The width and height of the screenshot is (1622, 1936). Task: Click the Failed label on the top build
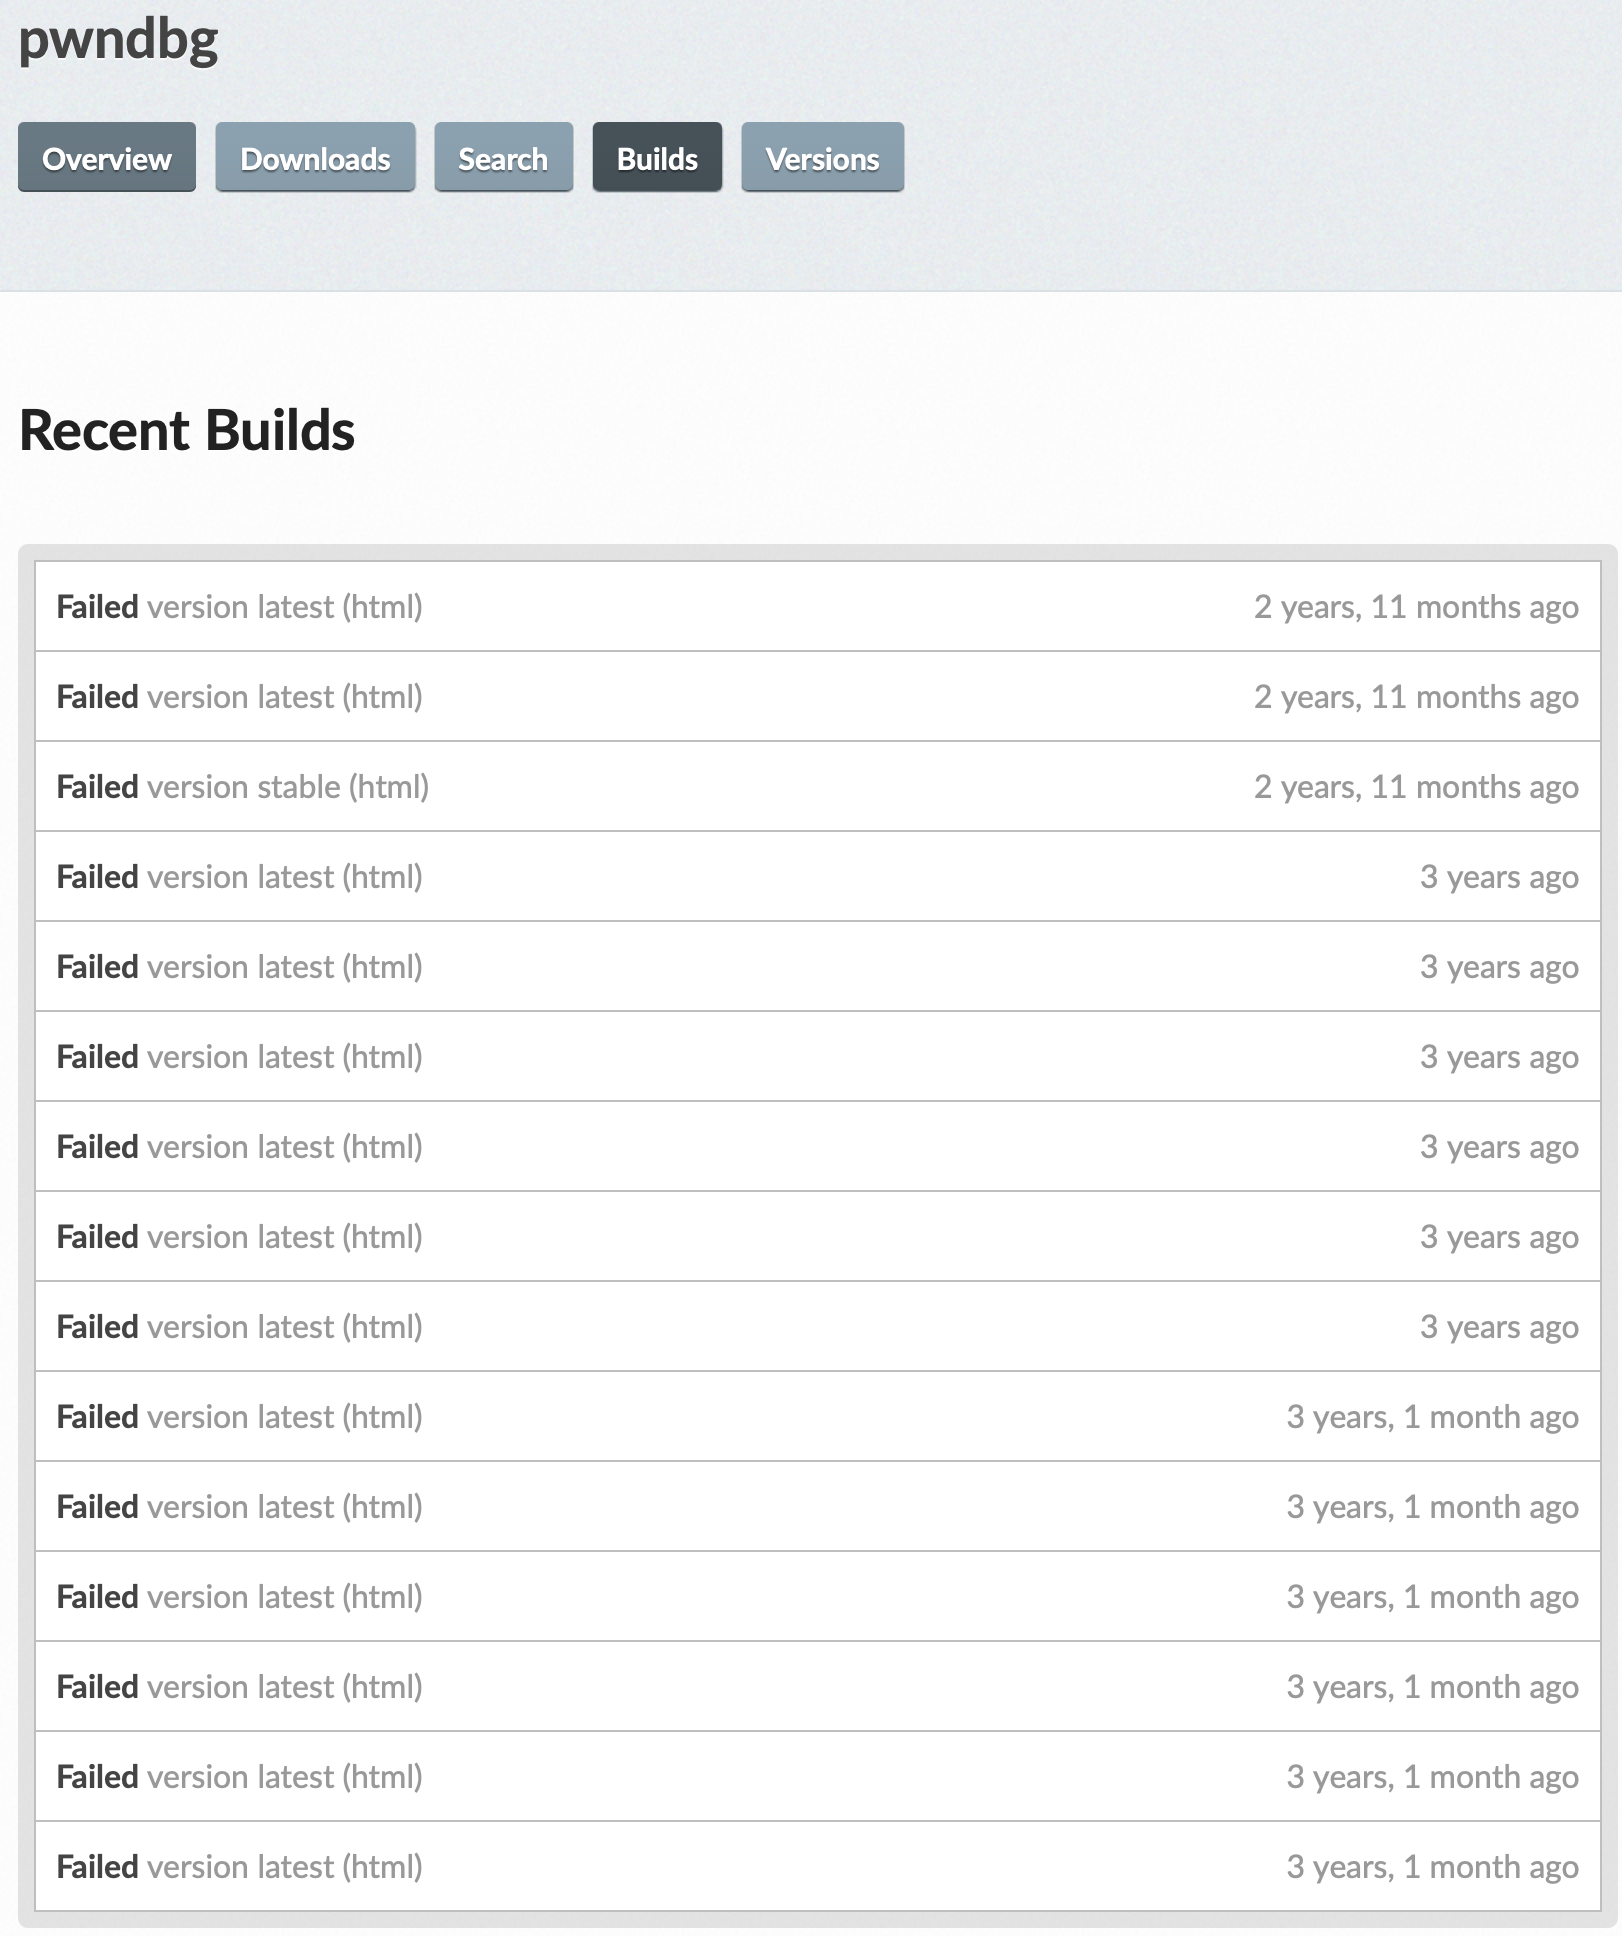pyautogui.click(x=98, y=606)
